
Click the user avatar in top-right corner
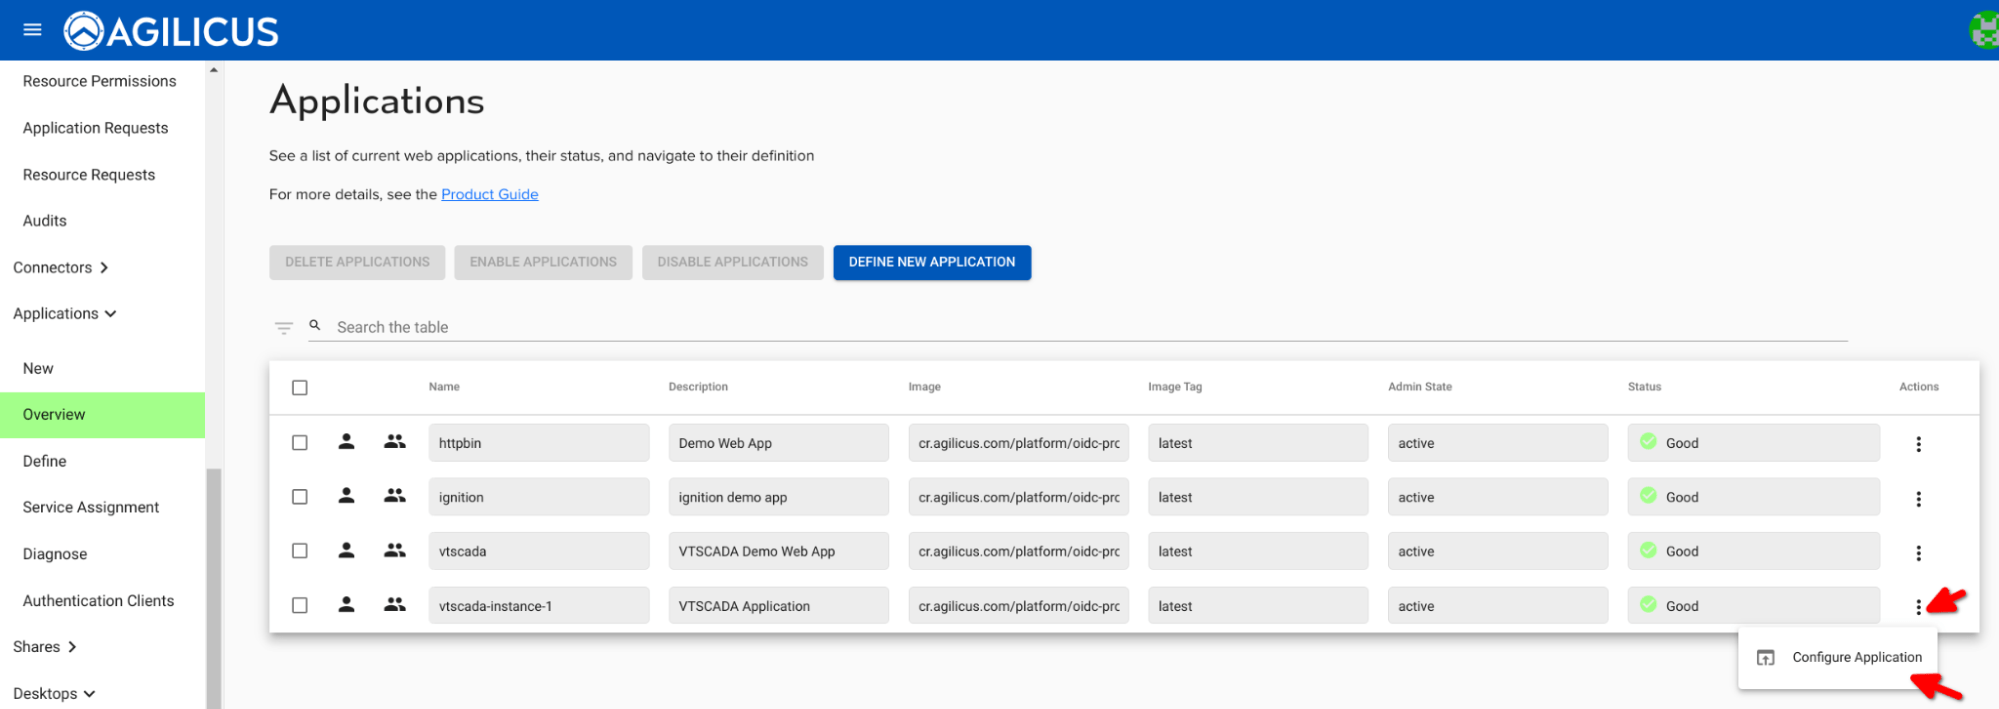[1984, 30]
